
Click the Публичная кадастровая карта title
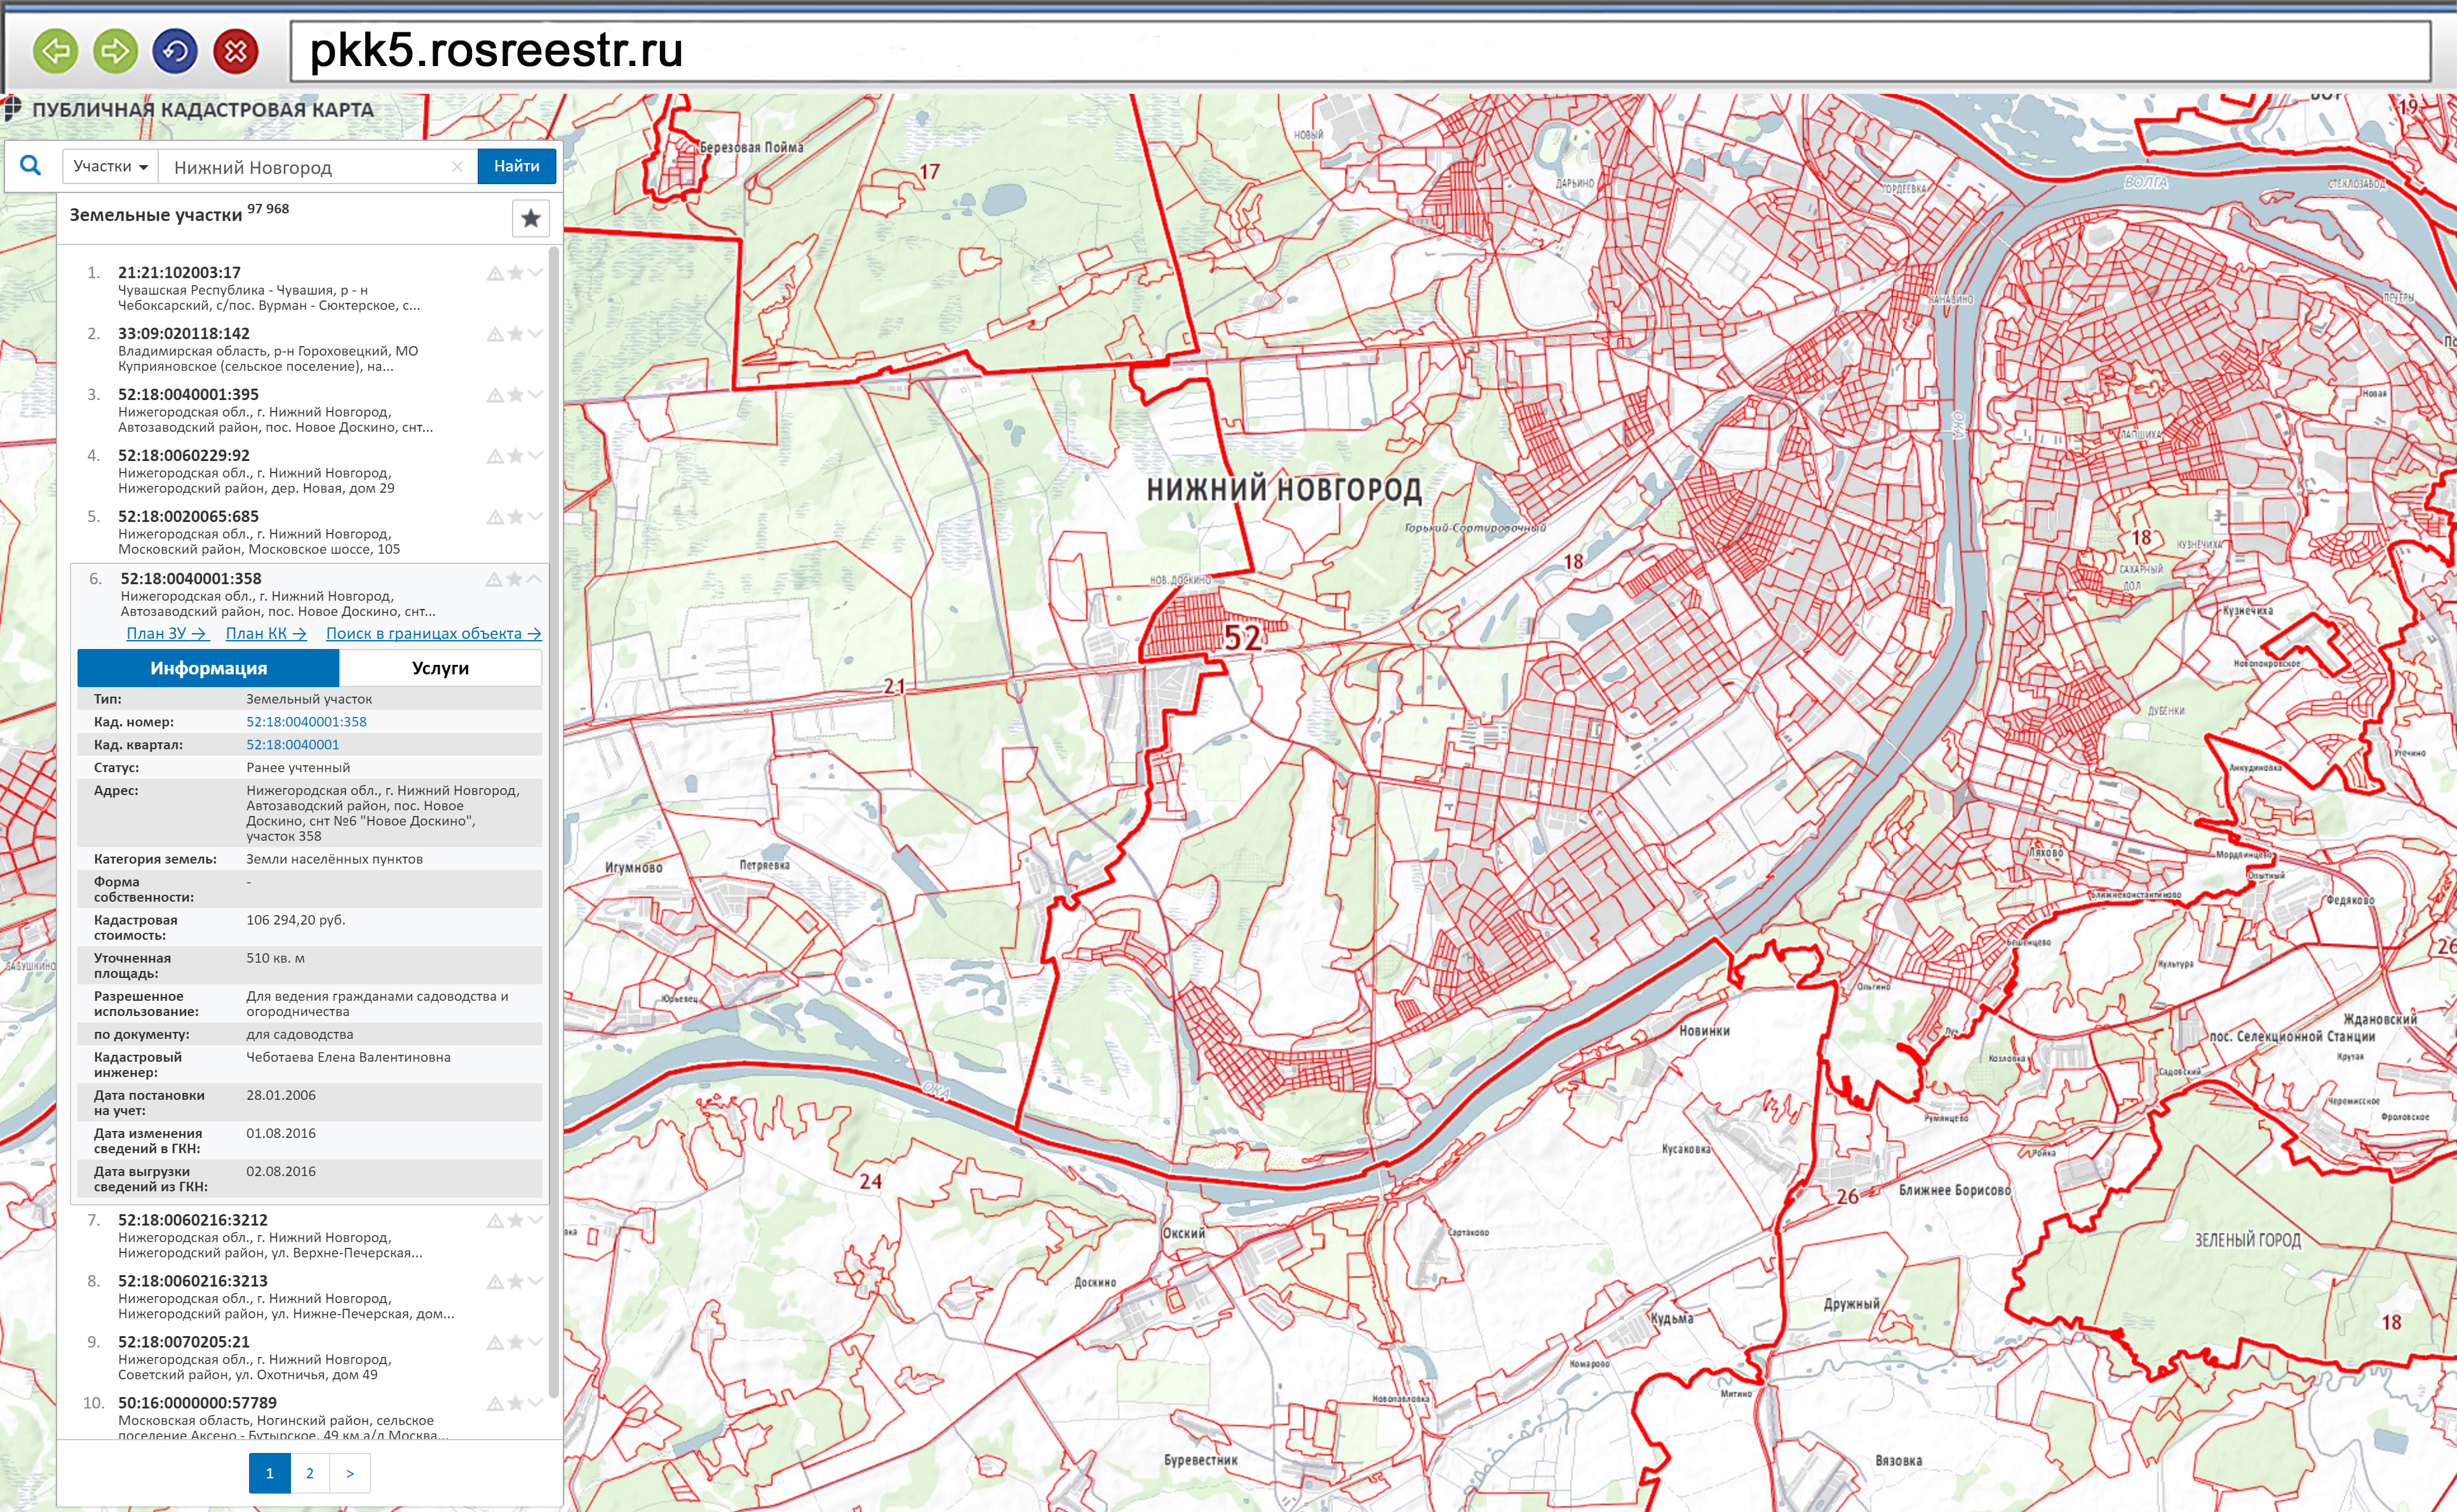tap(202, 110)
